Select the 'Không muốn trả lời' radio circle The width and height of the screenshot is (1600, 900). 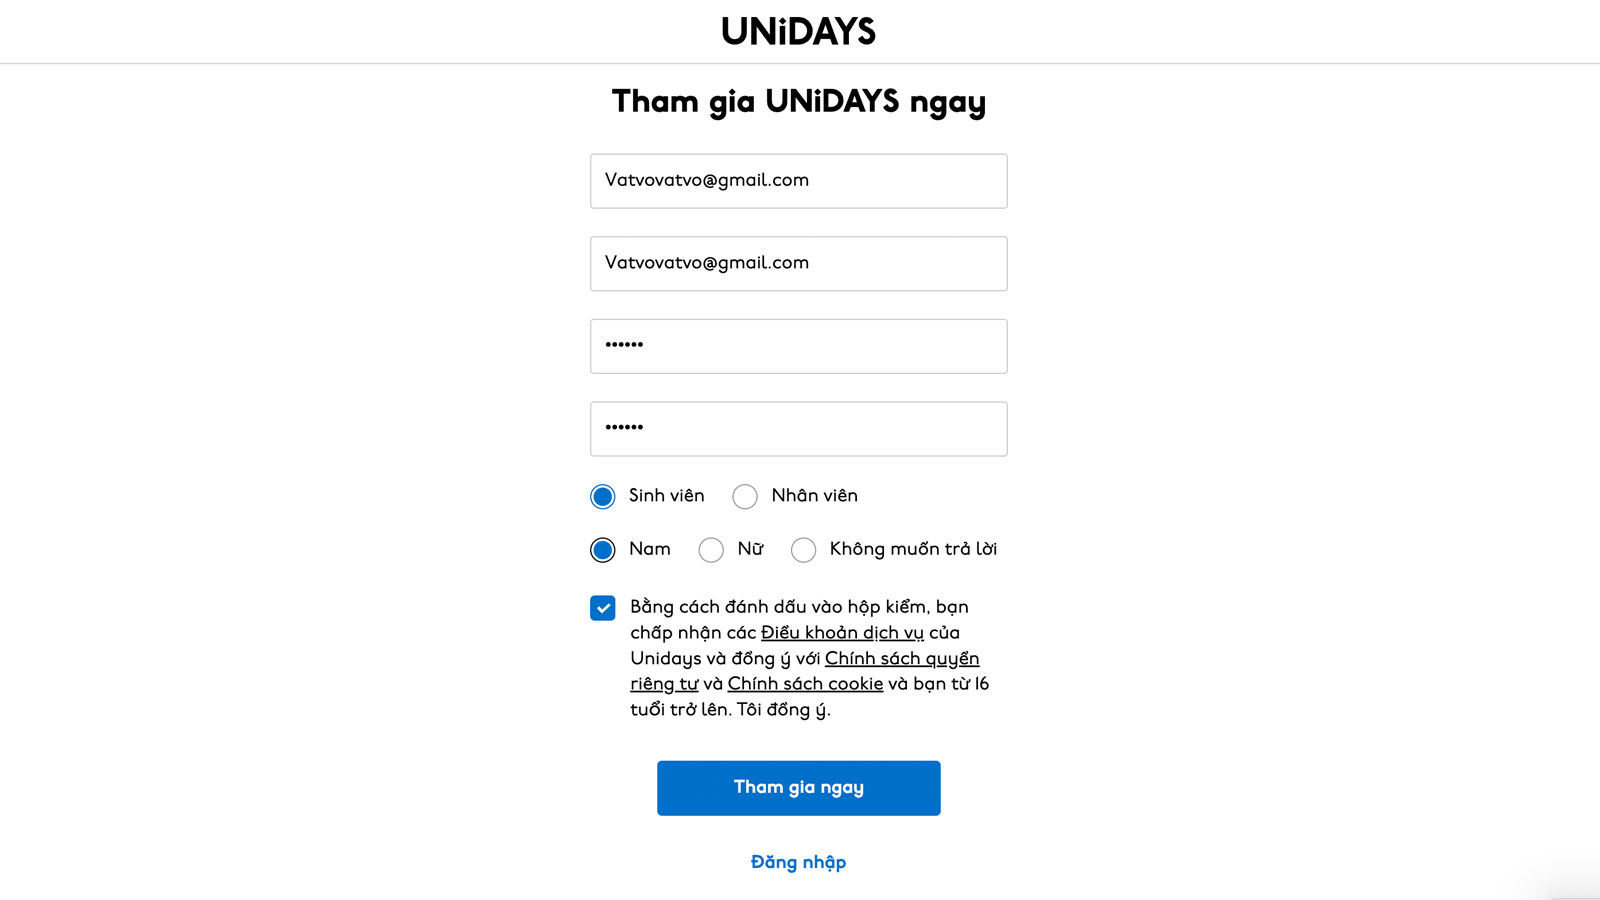point(803,550)
